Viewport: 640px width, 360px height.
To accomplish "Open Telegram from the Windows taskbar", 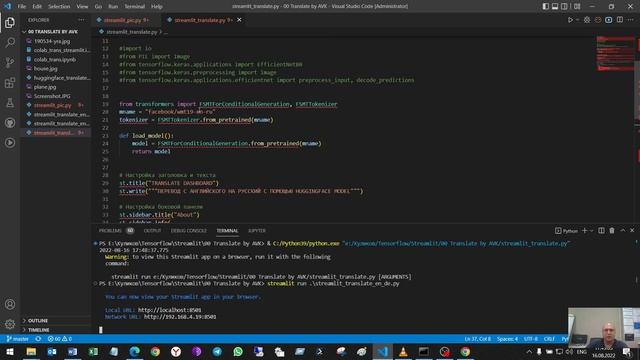I will point(217,351).
